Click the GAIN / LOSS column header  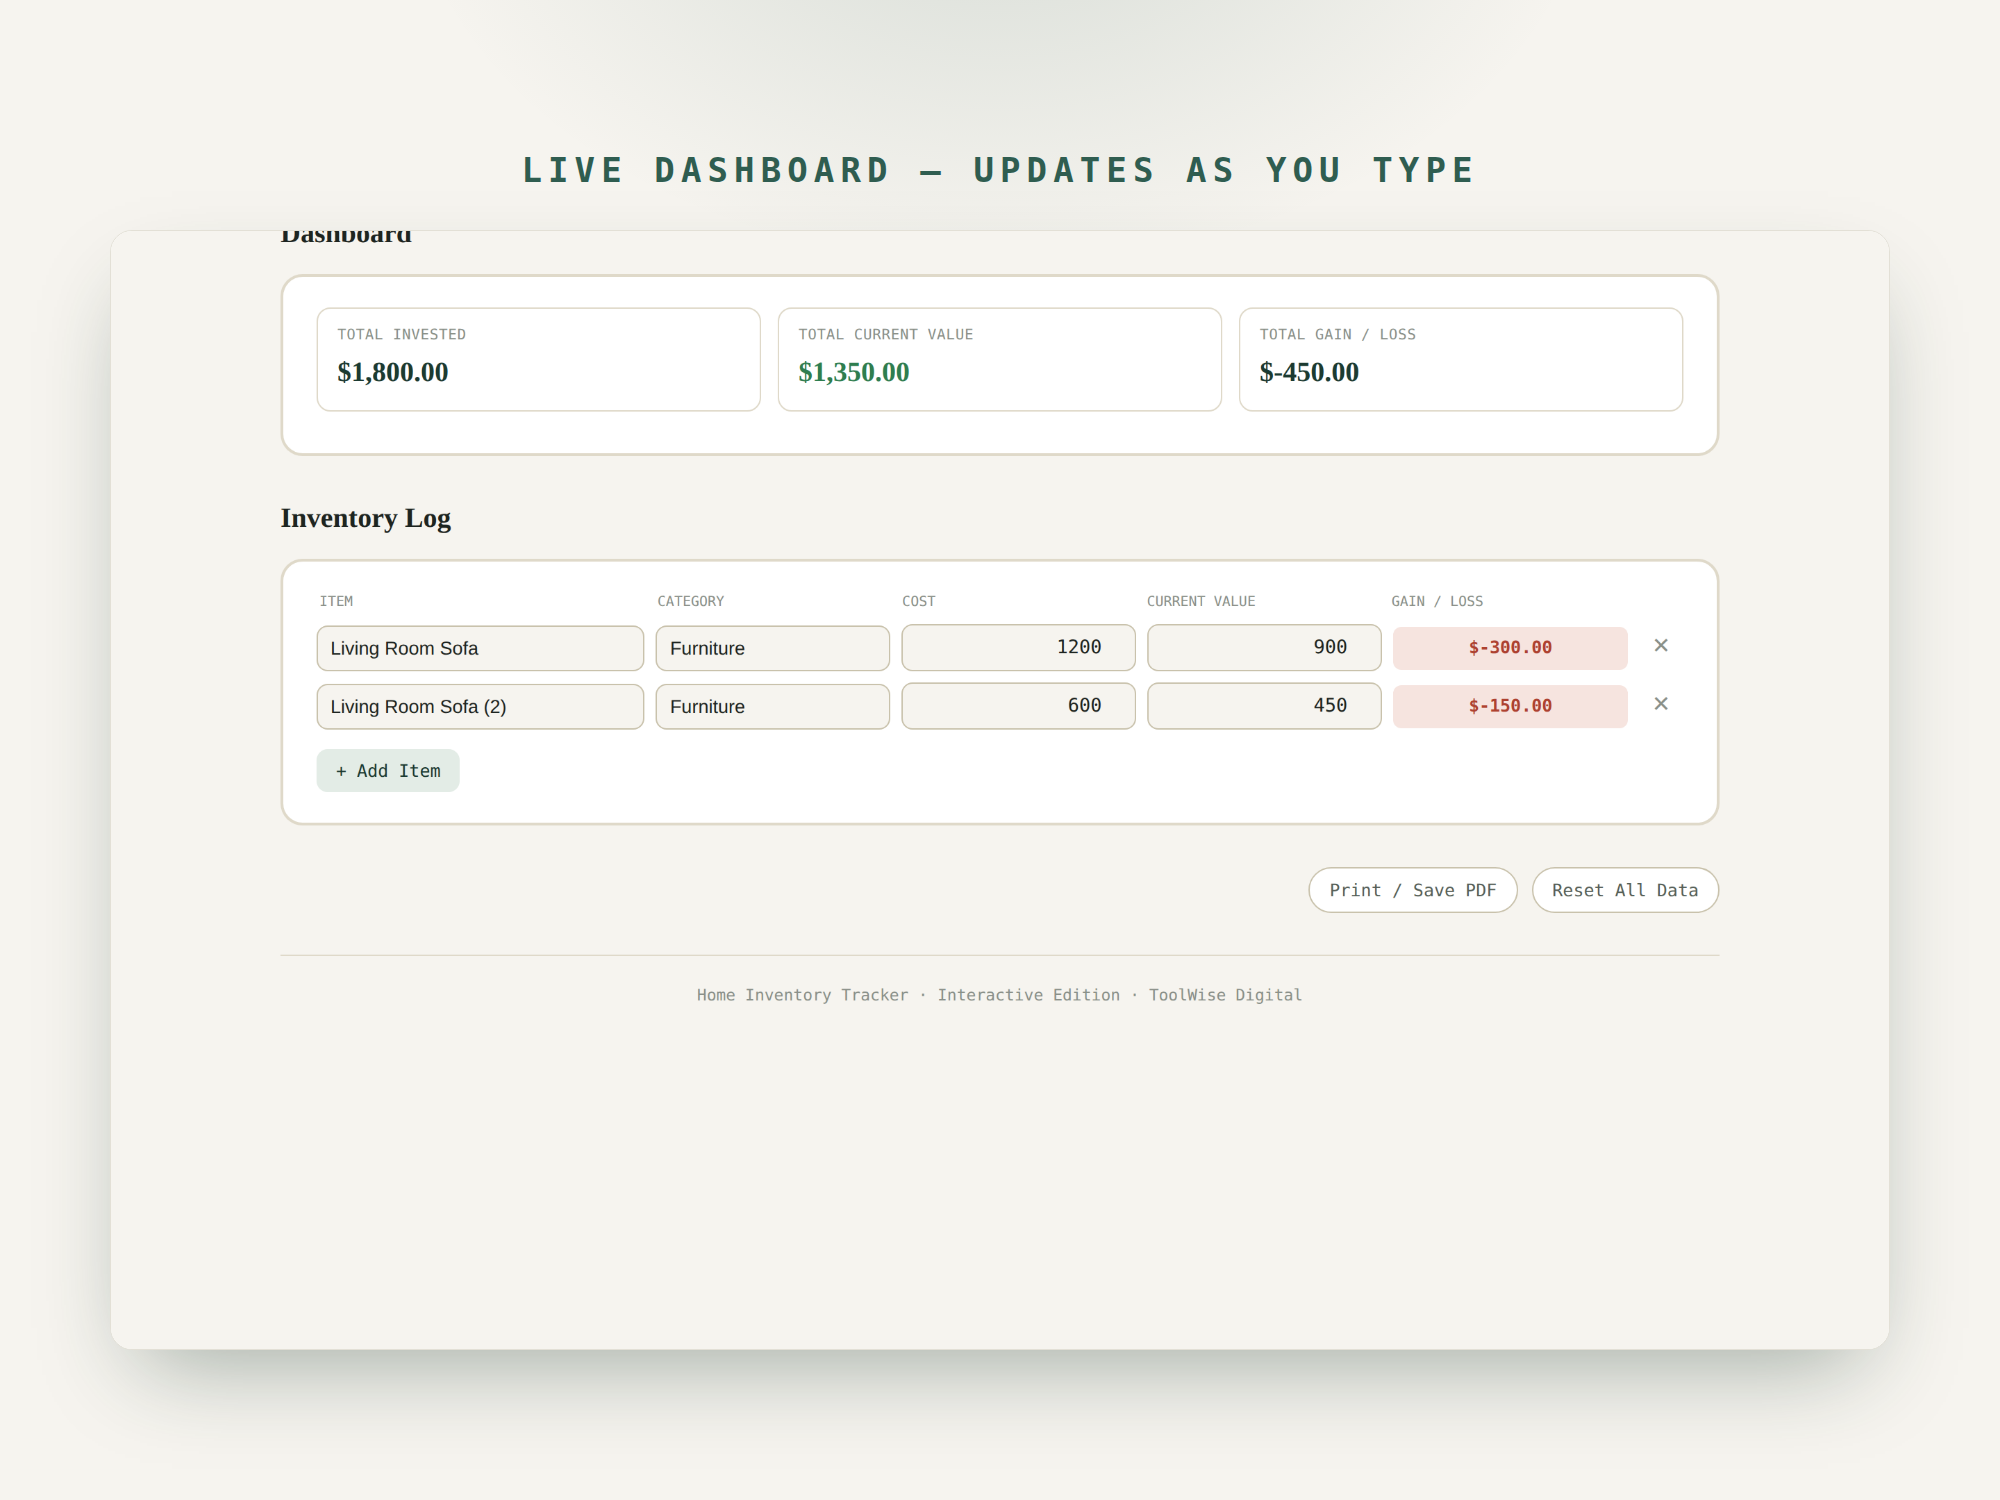click(x=1437, y=601)
